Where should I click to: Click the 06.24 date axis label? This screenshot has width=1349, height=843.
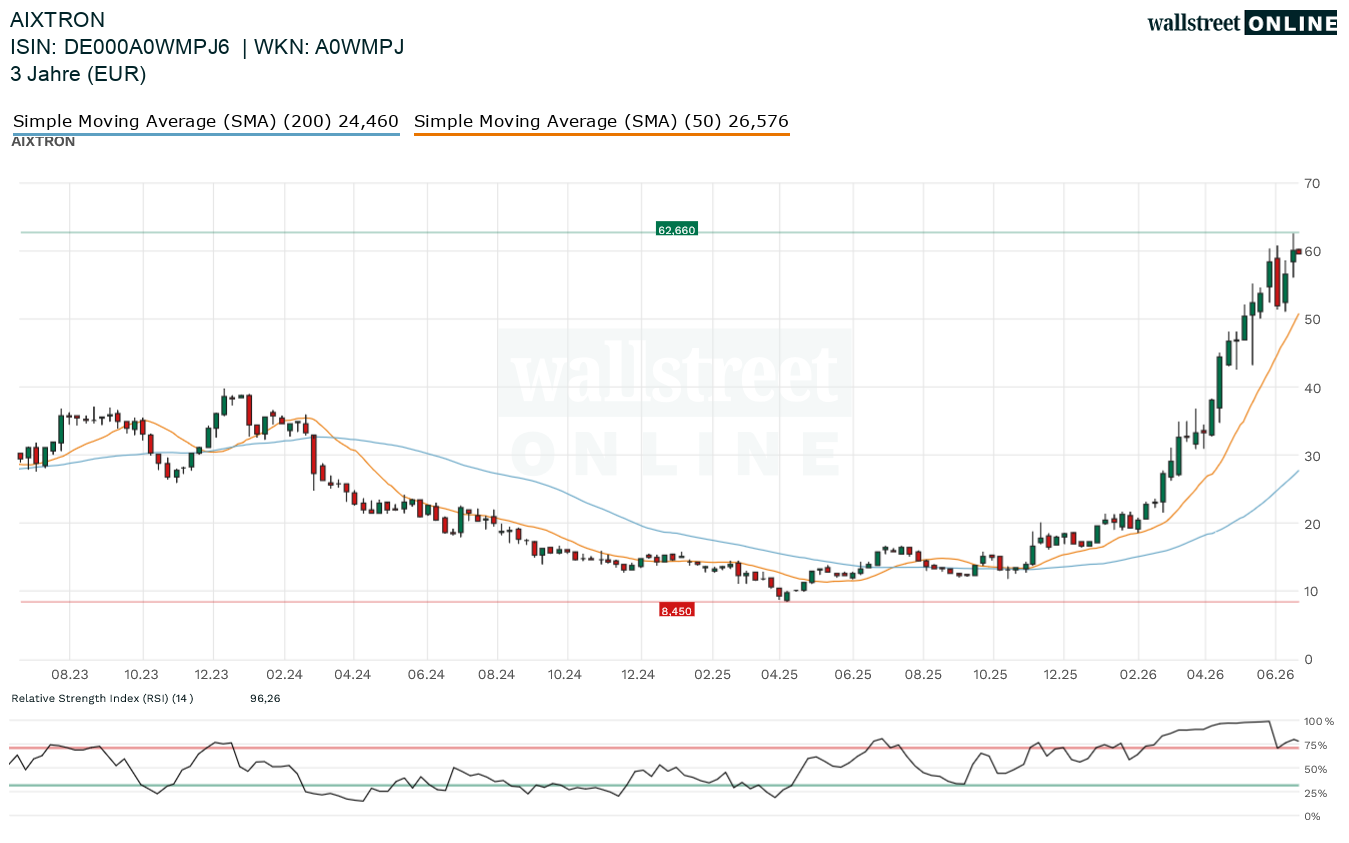[427, 675]
